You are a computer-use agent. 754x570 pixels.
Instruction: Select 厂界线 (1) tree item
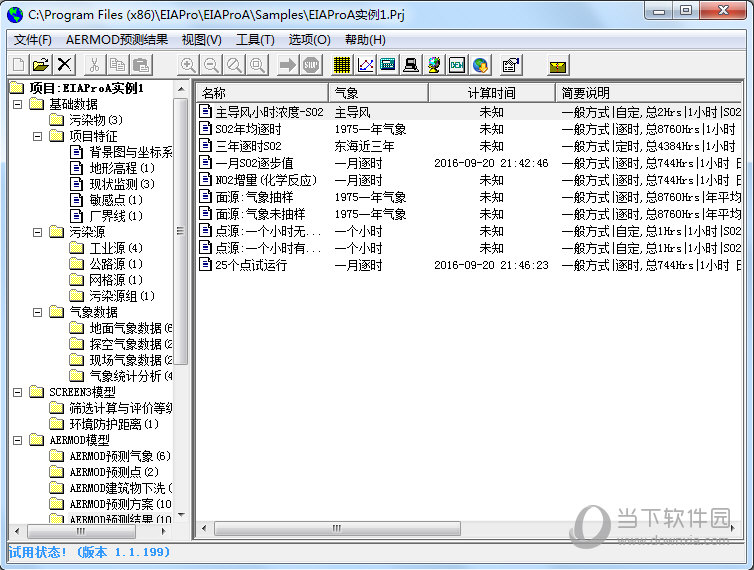[x=116, y=215]
